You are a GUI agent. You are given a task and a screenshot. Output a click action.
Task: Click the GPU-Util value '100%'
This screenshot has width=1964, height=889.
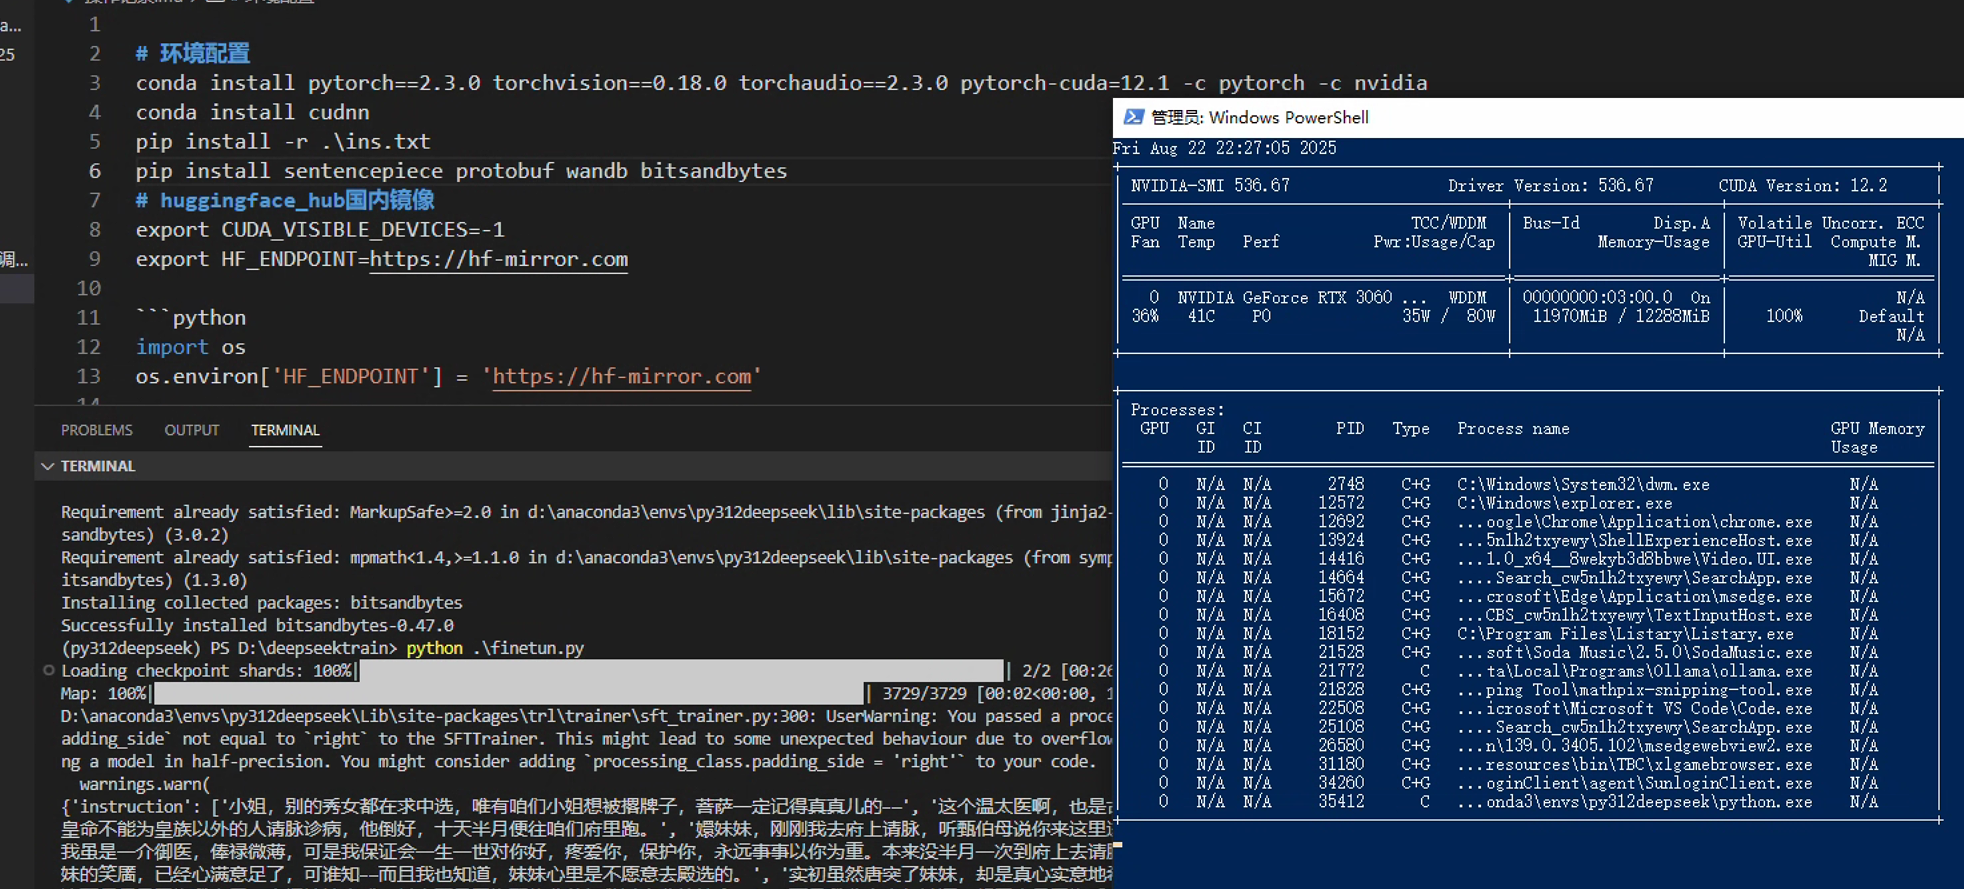(x=1784, y=317)
